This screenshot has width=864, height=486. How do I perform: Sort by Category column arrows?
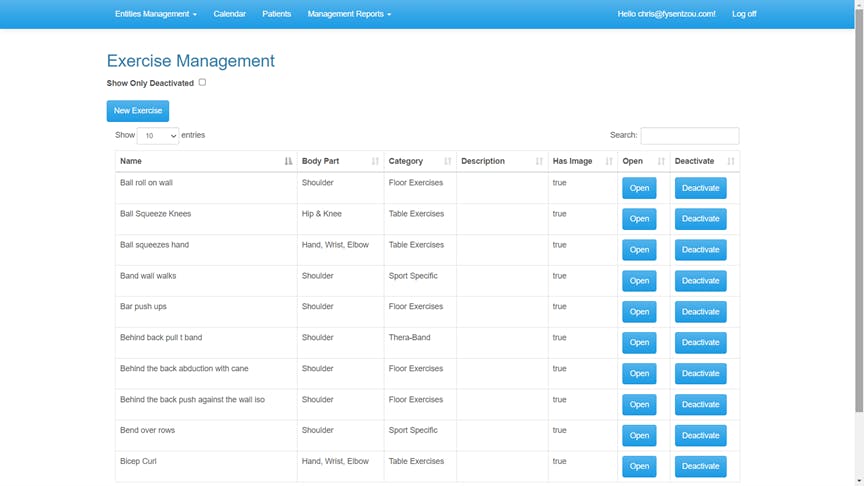(x=447, y=161)
